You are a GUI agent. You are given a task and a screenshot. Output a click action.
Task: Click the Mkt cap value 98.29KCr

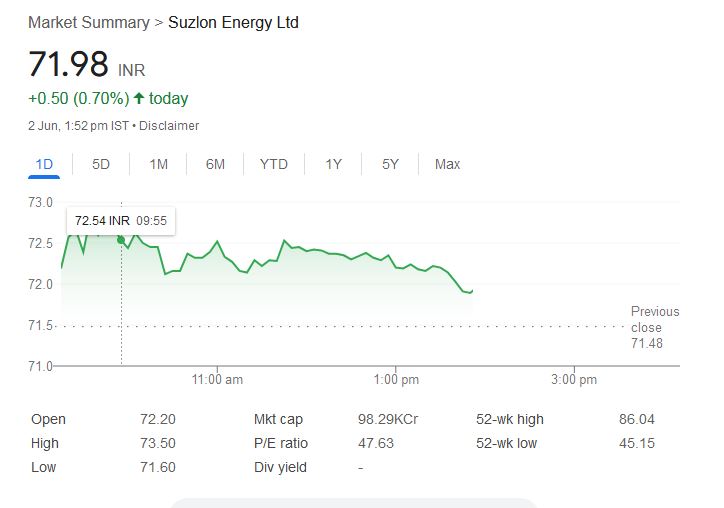point(388,419)
